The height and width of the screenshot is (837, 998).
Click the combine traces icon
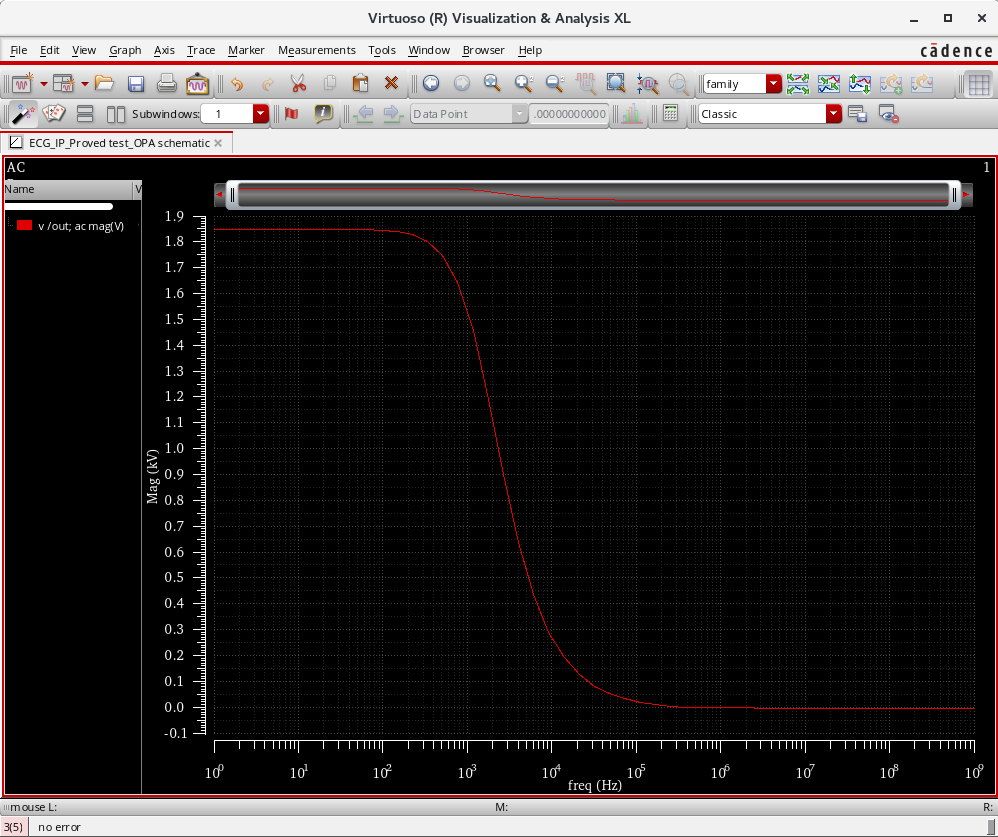pos(829,83)
